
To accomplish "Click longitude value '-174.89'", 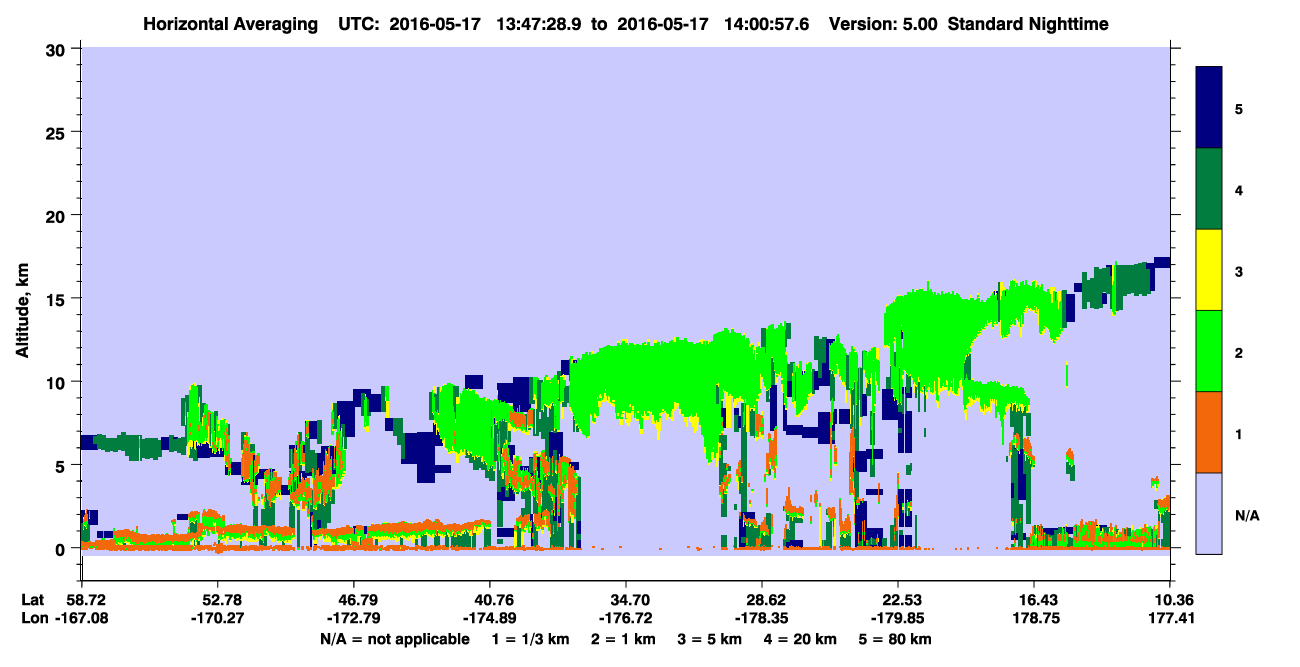I will [489, 618].
